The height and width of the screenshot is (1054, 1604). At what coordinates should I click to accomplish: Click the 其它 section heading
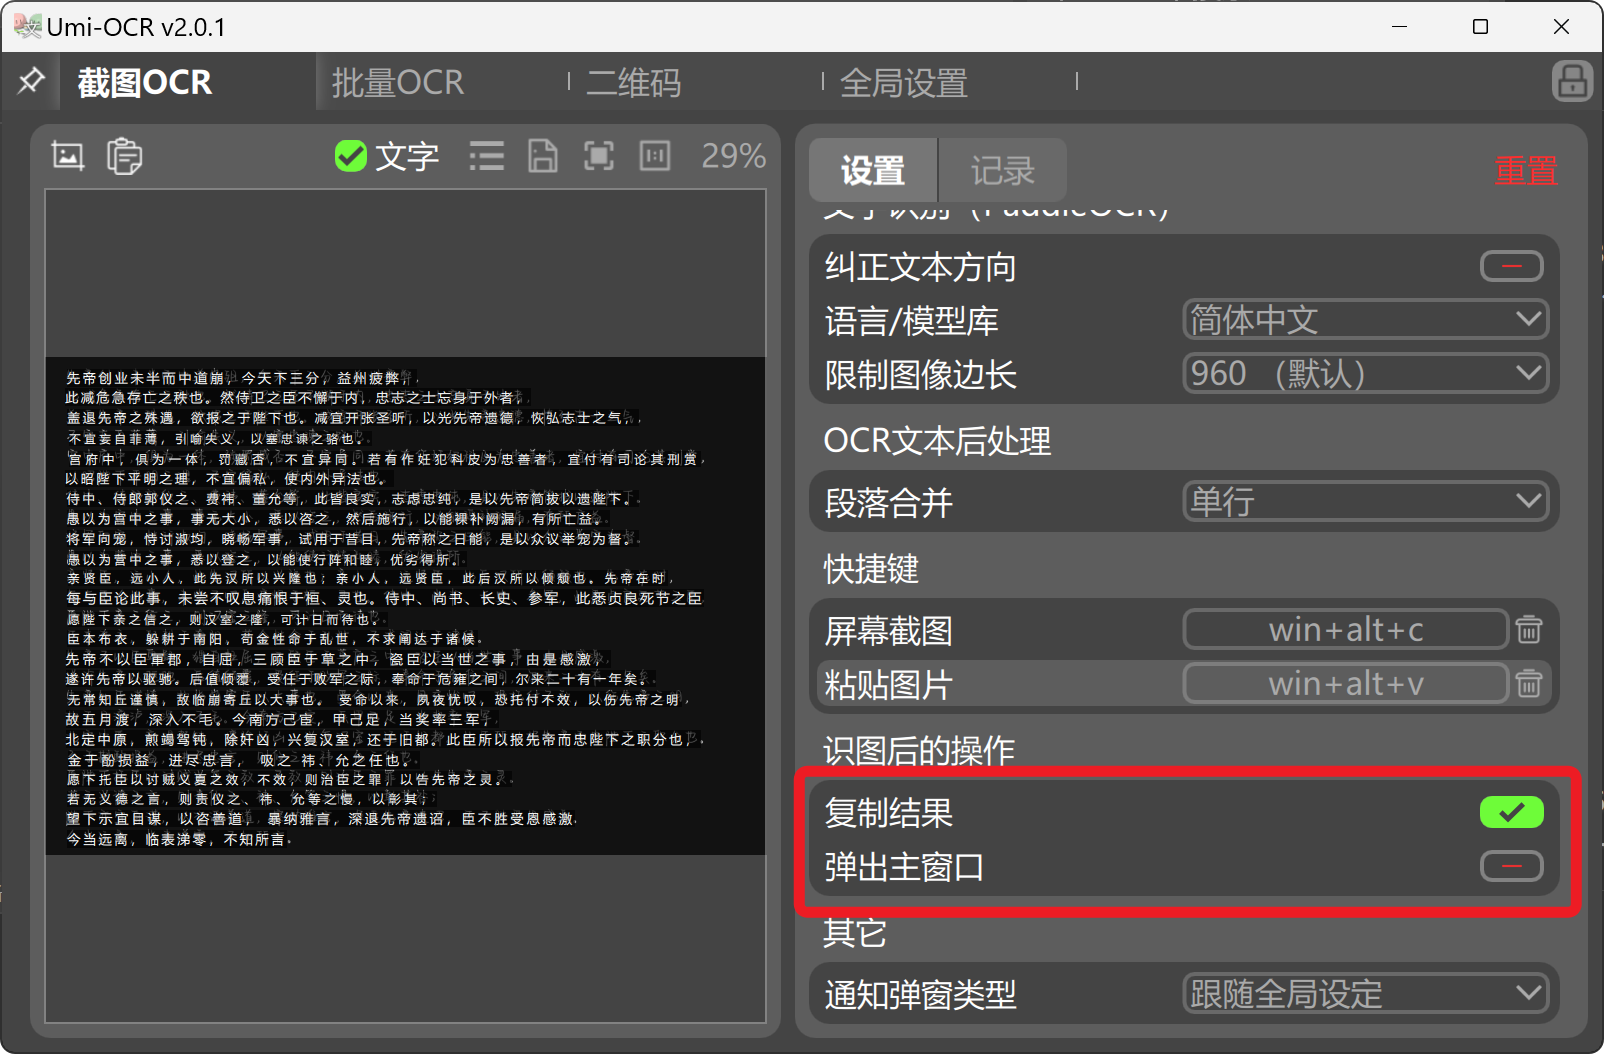click(x=855, y=932)
